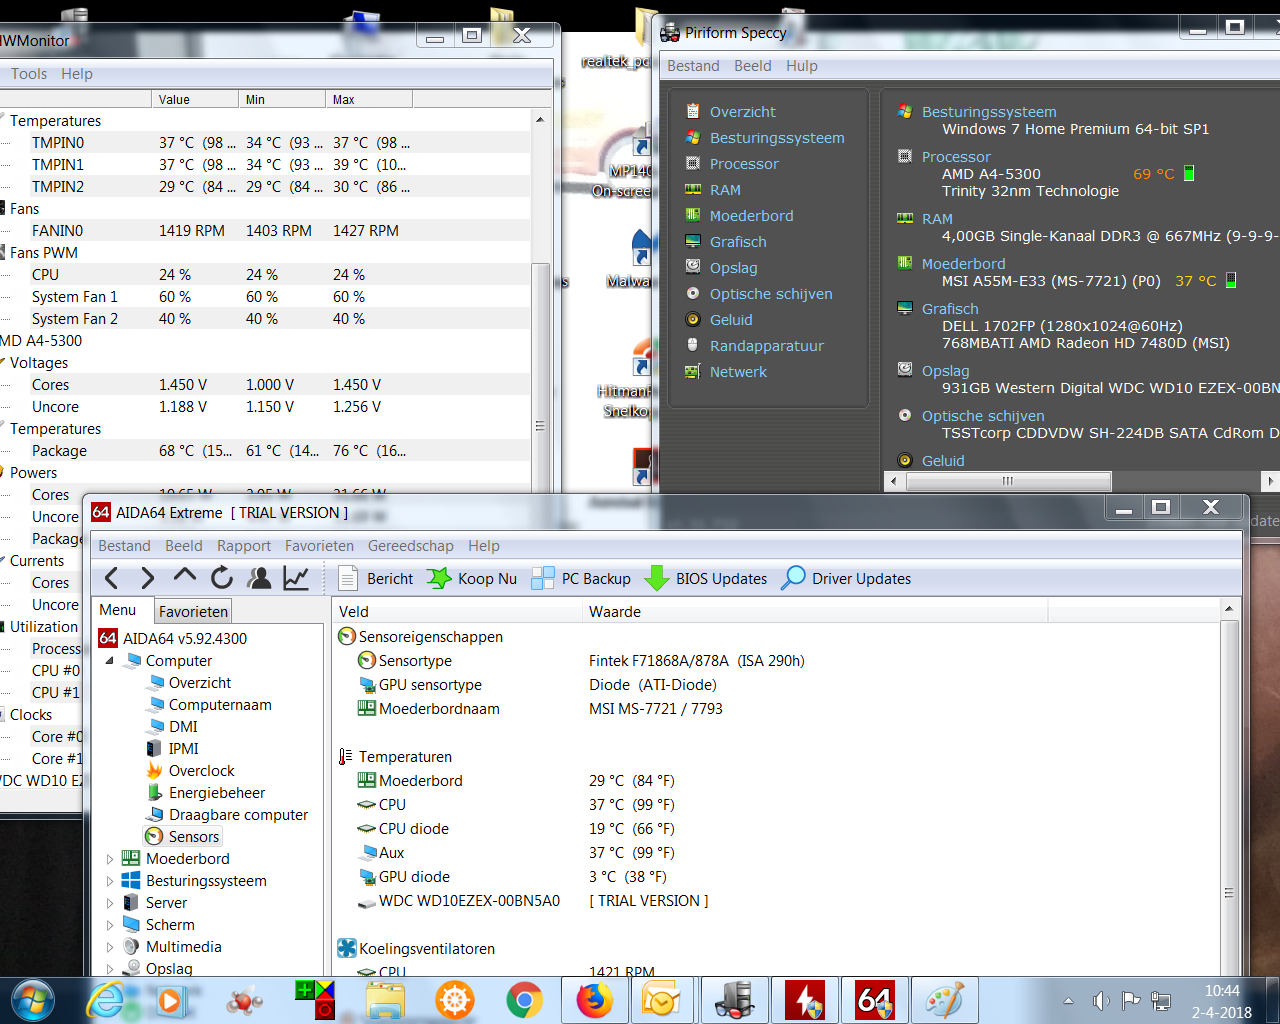
Task: Select Processor in Speccy sidebar
Action: pos(743,164)
